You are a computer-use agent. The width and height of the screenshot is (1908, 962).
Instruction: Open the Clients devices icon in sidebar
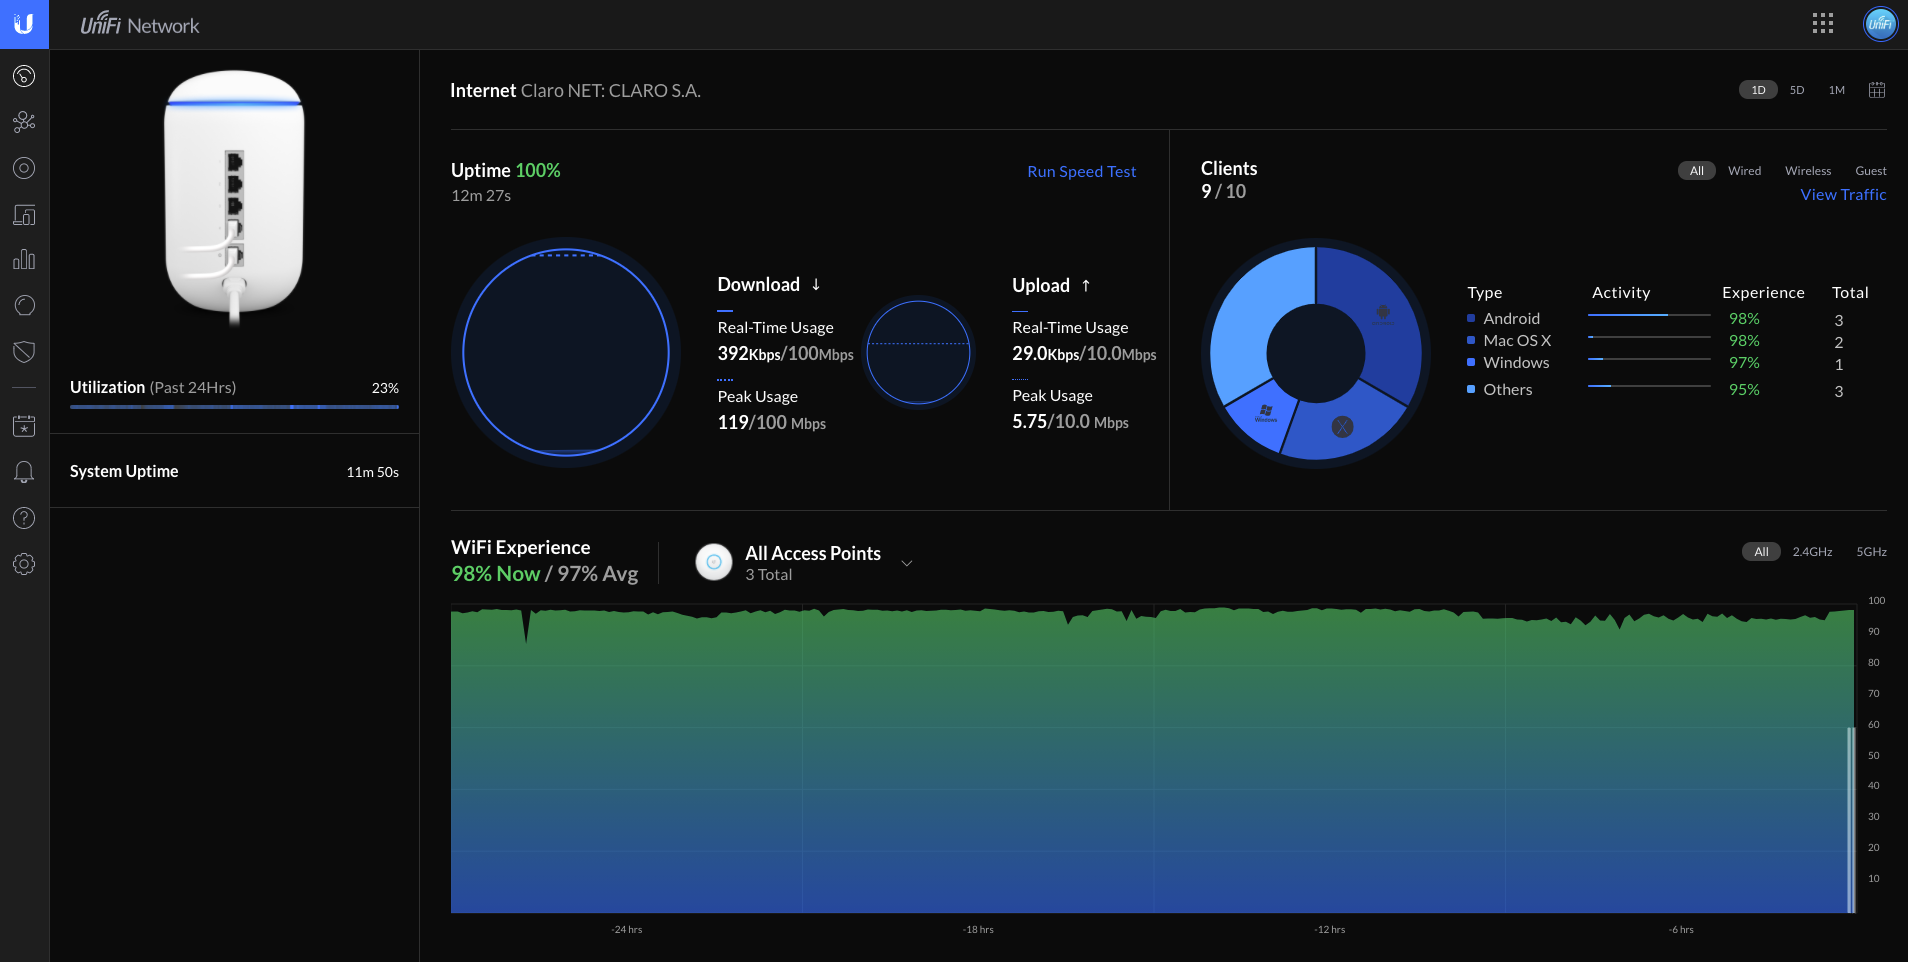pos(24,214)
